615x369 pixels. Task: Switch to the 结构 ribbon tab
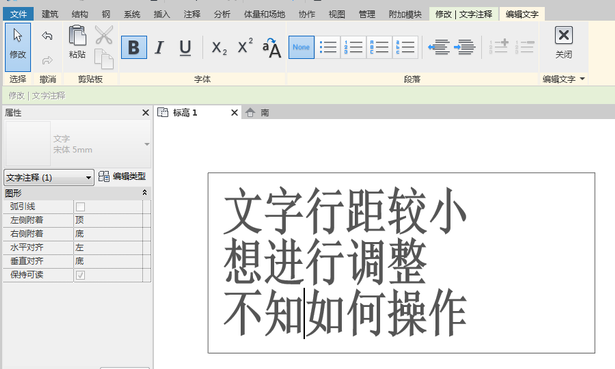[80, 14]
